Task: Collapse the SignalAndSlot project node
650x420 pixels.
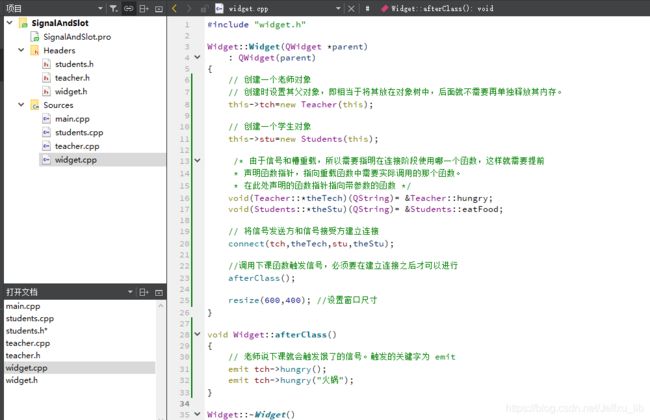Action: (x=10, y=23)
